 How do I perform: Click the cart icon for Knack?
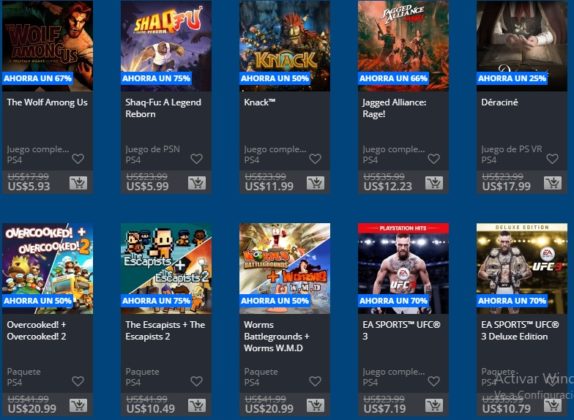click(316, 183)
